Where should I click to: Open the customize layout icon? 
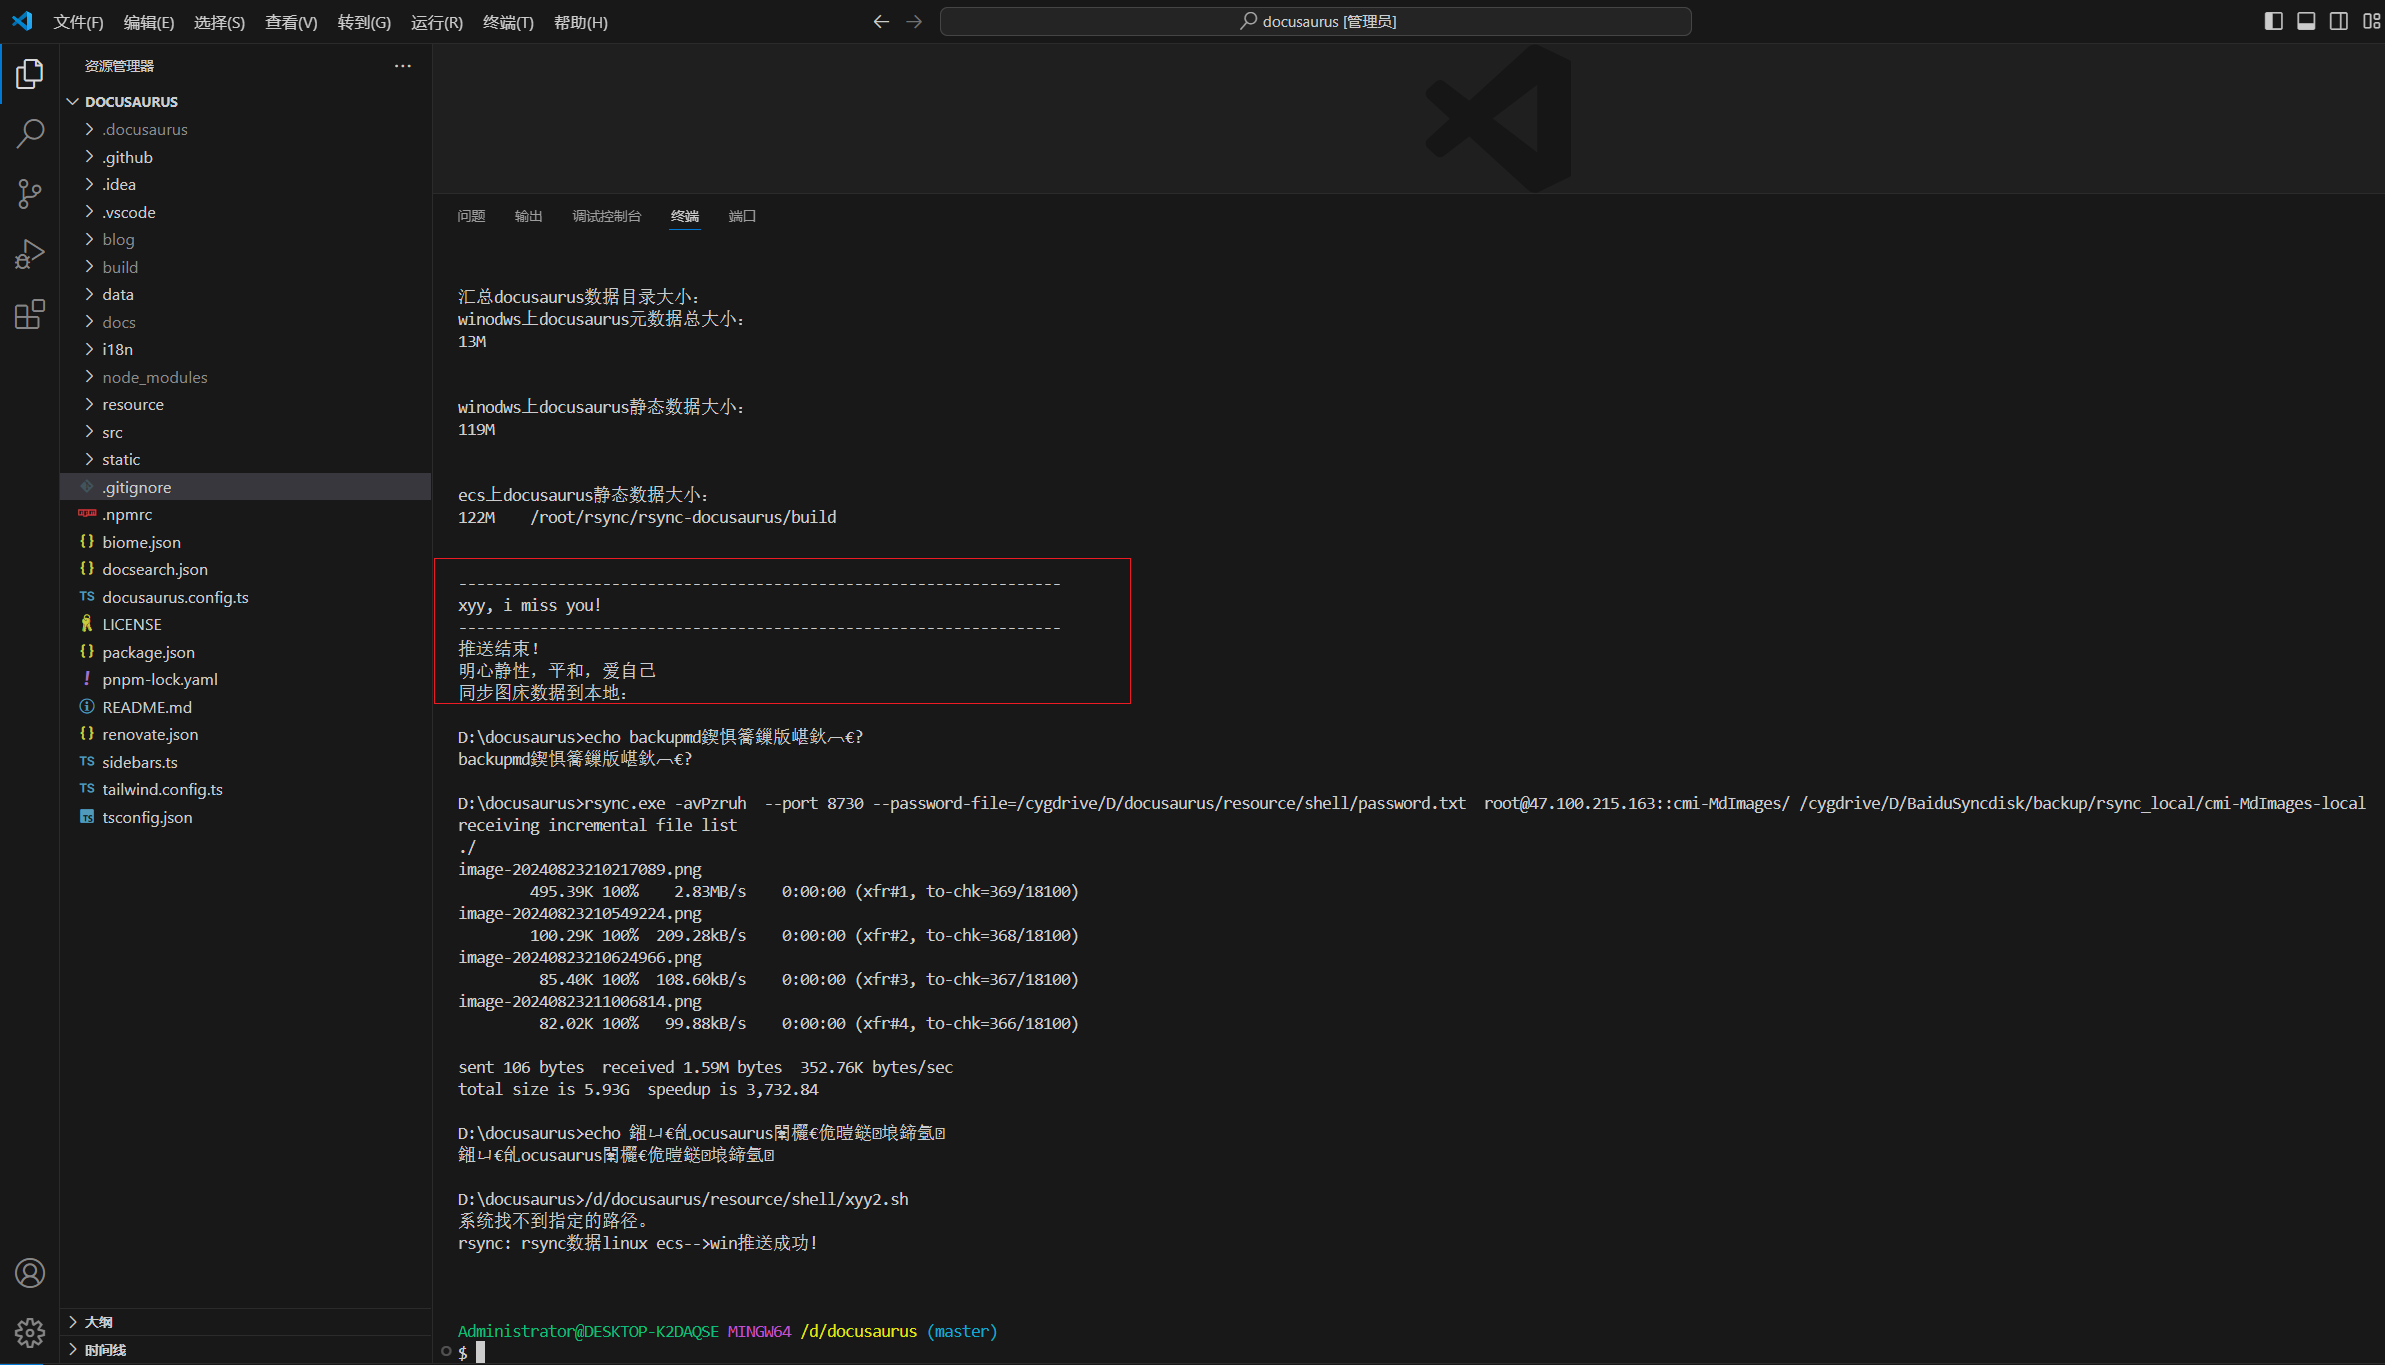pyautogui.click(x=2371, y=21)
